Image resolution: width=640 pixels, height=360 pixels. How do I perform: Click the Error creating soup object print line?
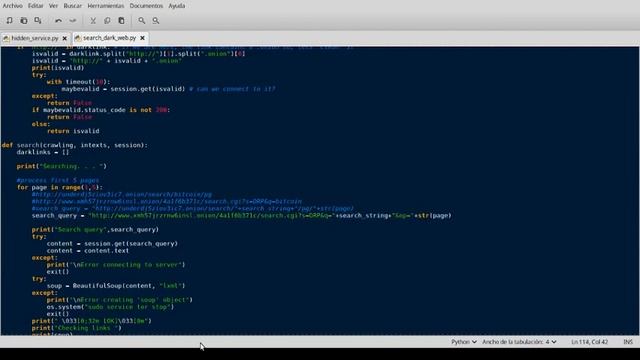120,300
